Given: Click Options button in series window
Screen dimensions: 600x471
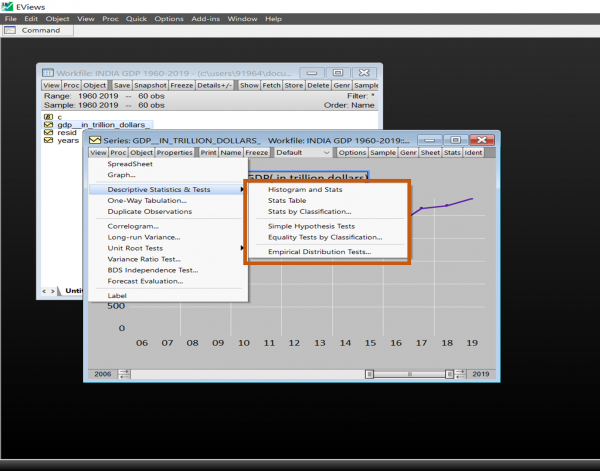Looking at the screenshot, I should coord(352,152).
